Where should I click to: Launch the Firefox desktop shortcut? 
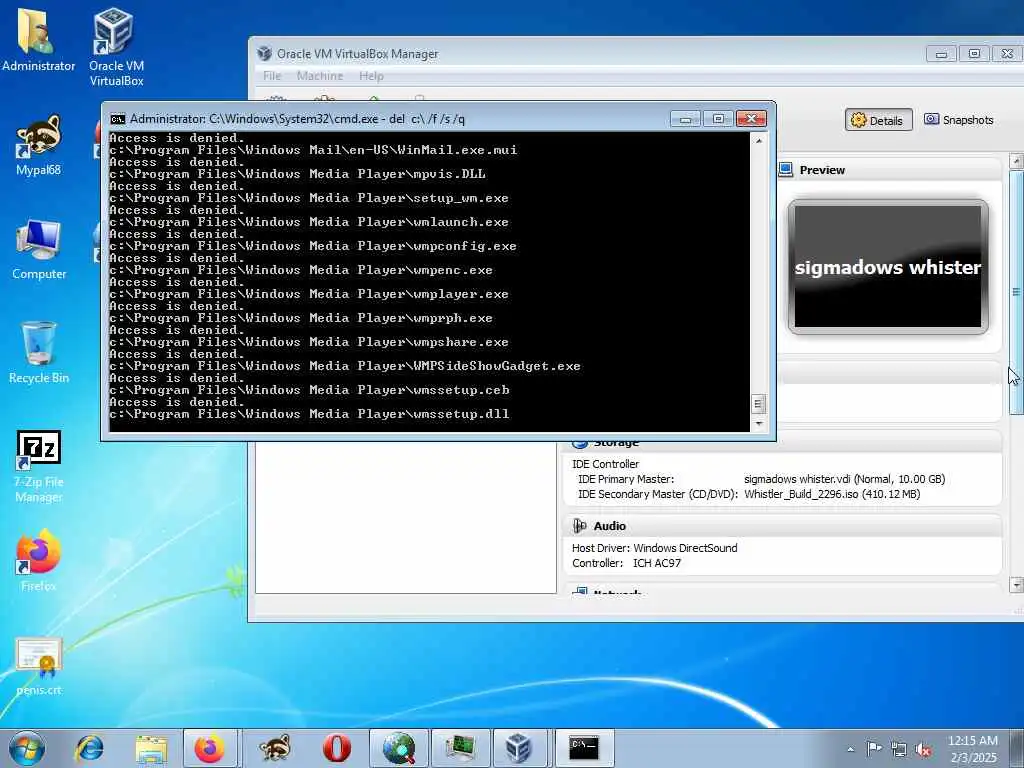click(x=39, y=560)
